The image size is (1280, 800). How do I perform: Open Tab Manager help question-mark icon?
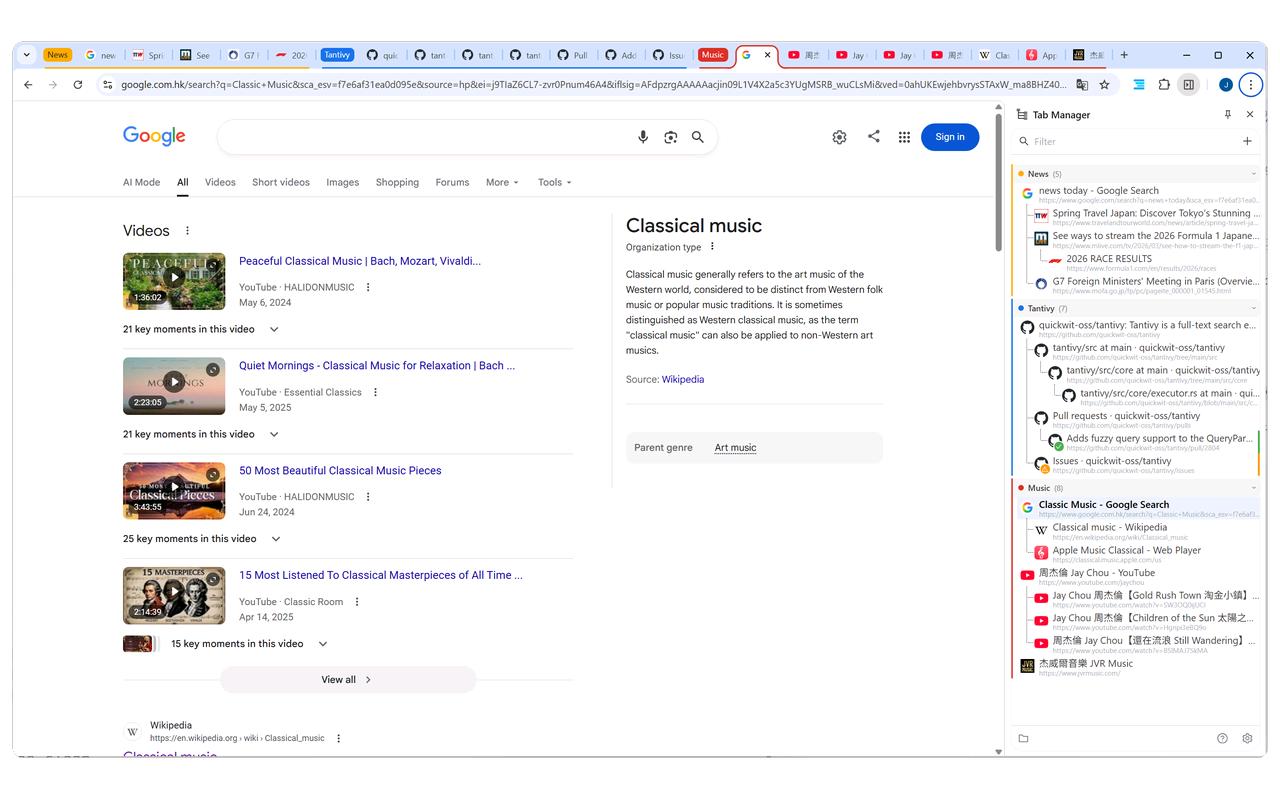pos(1222,738)
